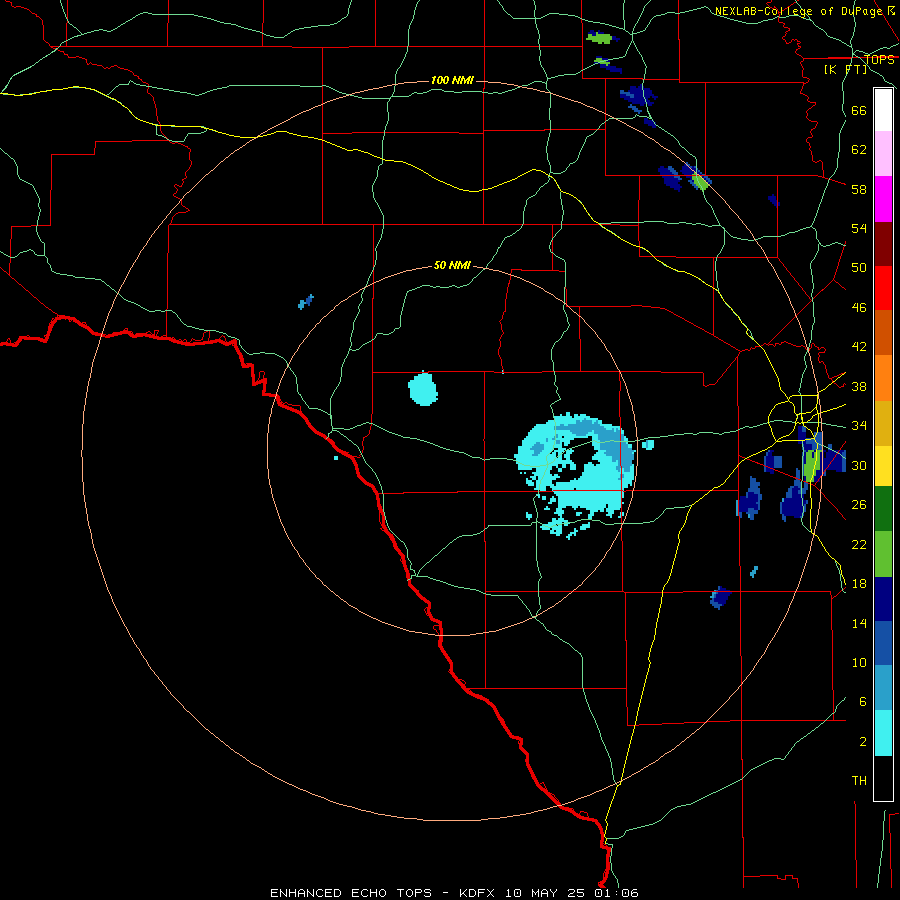Pick the "14" legend value

pos(859,623)
